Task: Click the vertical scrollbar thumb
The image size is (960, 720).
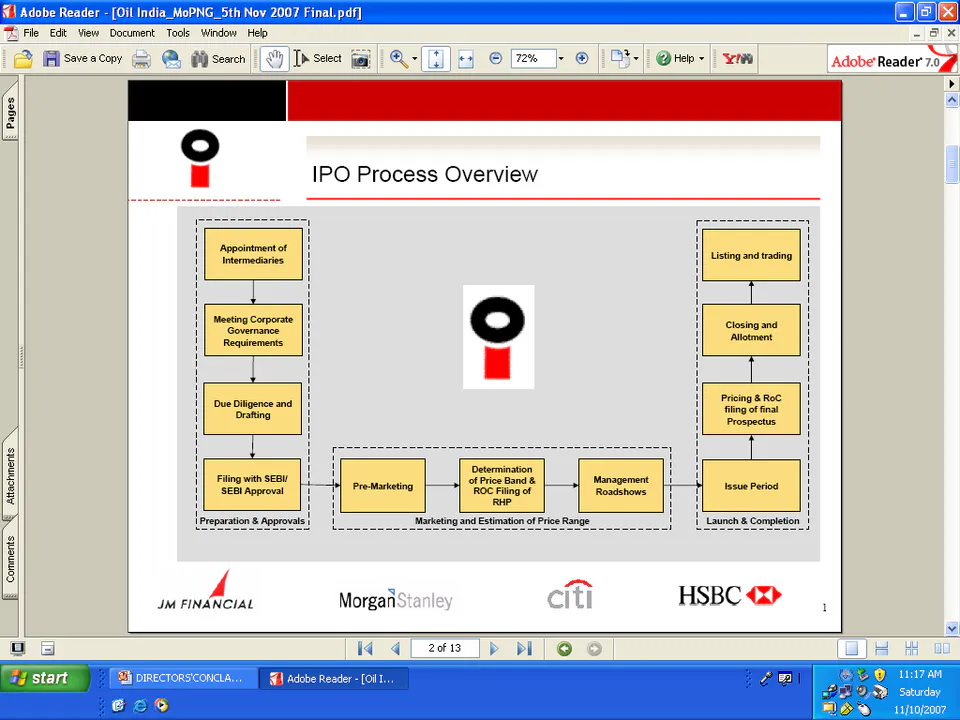Action: click(x=951, y=164)
